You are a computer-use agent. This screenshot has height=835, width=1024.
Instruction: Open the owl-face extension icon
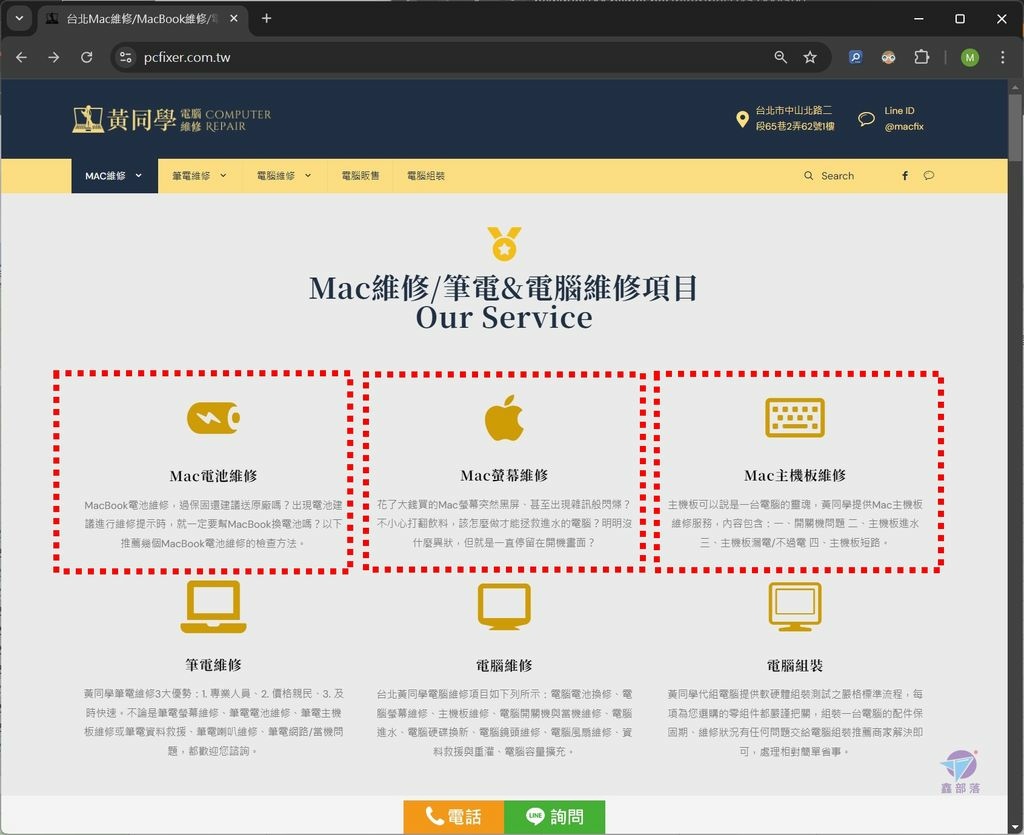888,57
